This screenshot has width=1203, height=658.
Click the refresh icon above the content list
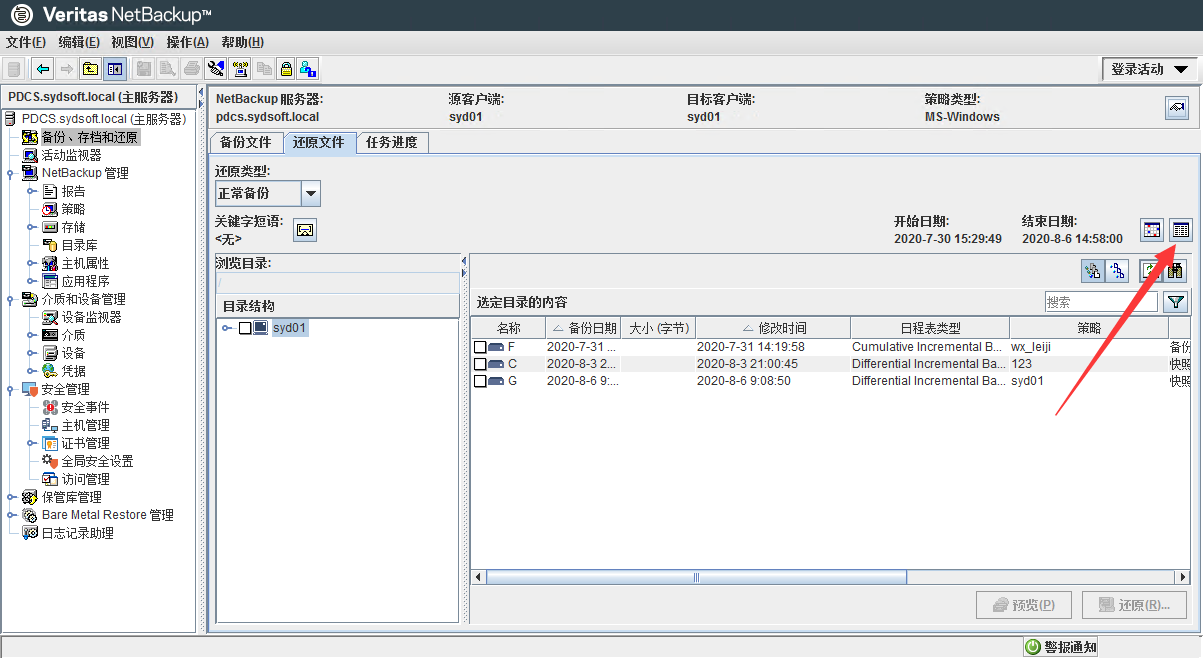pos(1150,271)
